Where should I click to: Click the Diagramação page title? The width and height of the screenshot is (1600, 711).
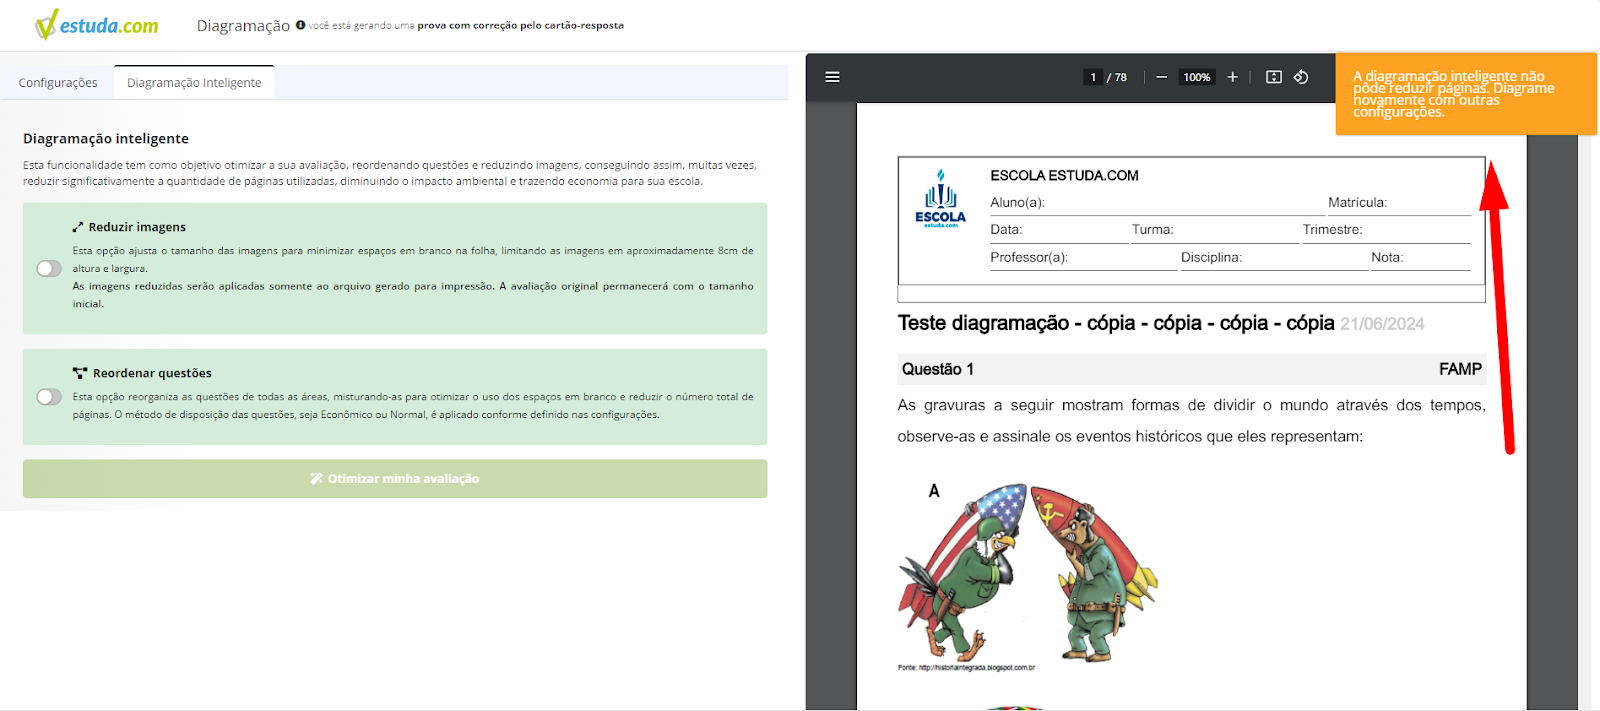click(x=243, y=26)
